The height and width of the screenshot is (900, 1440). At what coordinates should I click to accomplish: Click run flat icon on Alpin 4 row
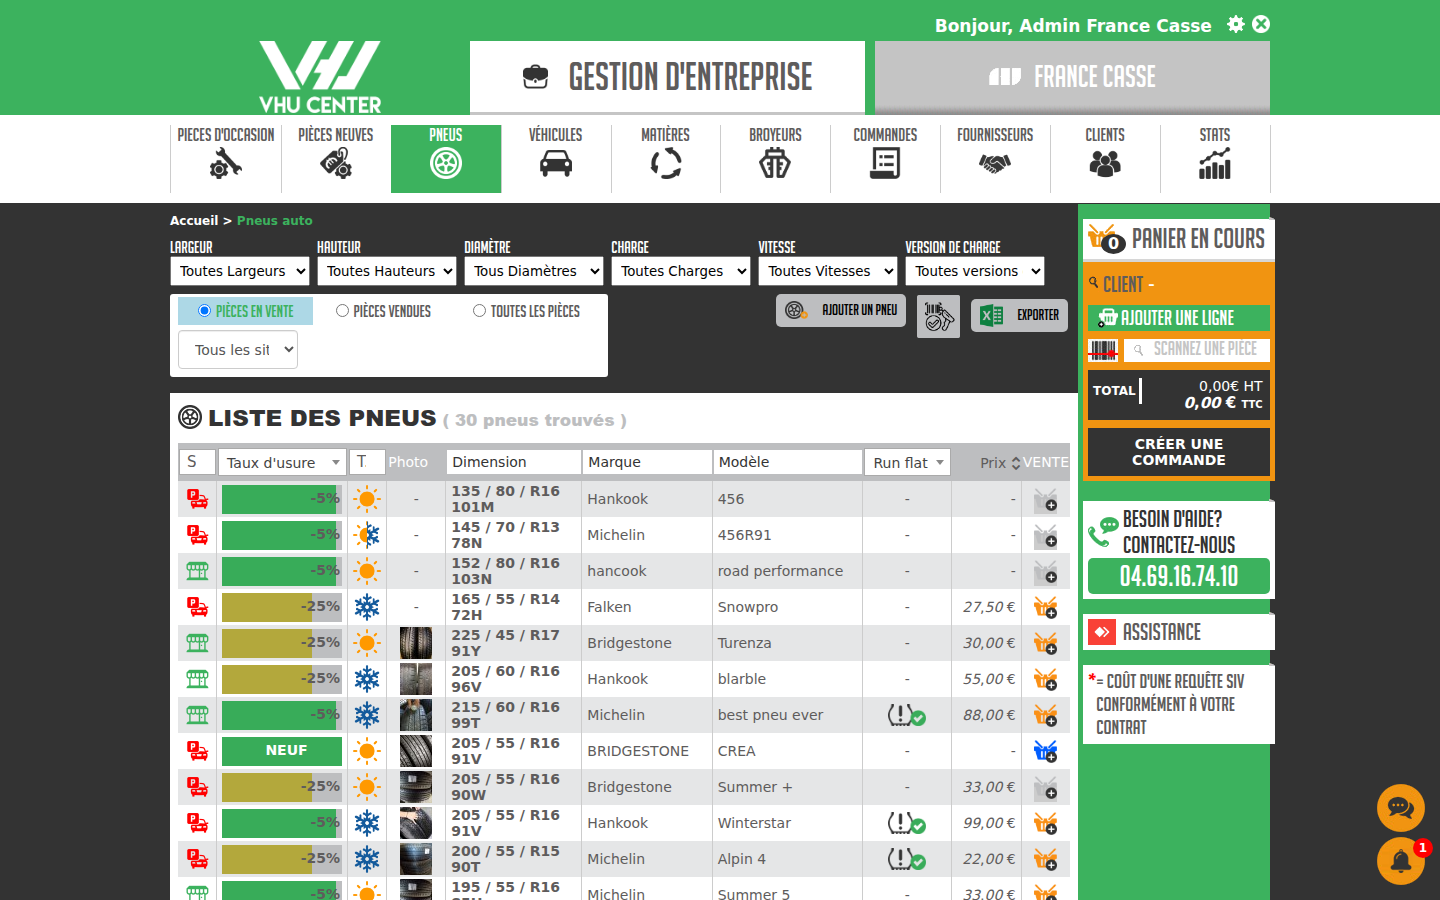(x=906, y=859)
